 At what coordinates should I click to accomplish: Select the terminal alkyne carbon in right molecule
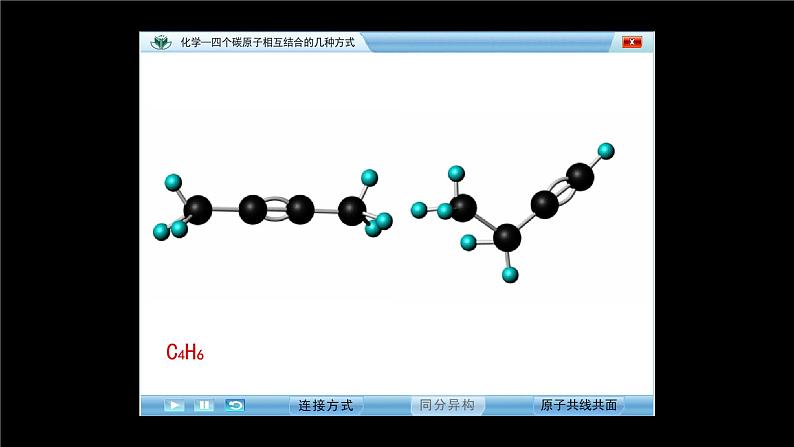pyautogui.click(x=580, y=177)
